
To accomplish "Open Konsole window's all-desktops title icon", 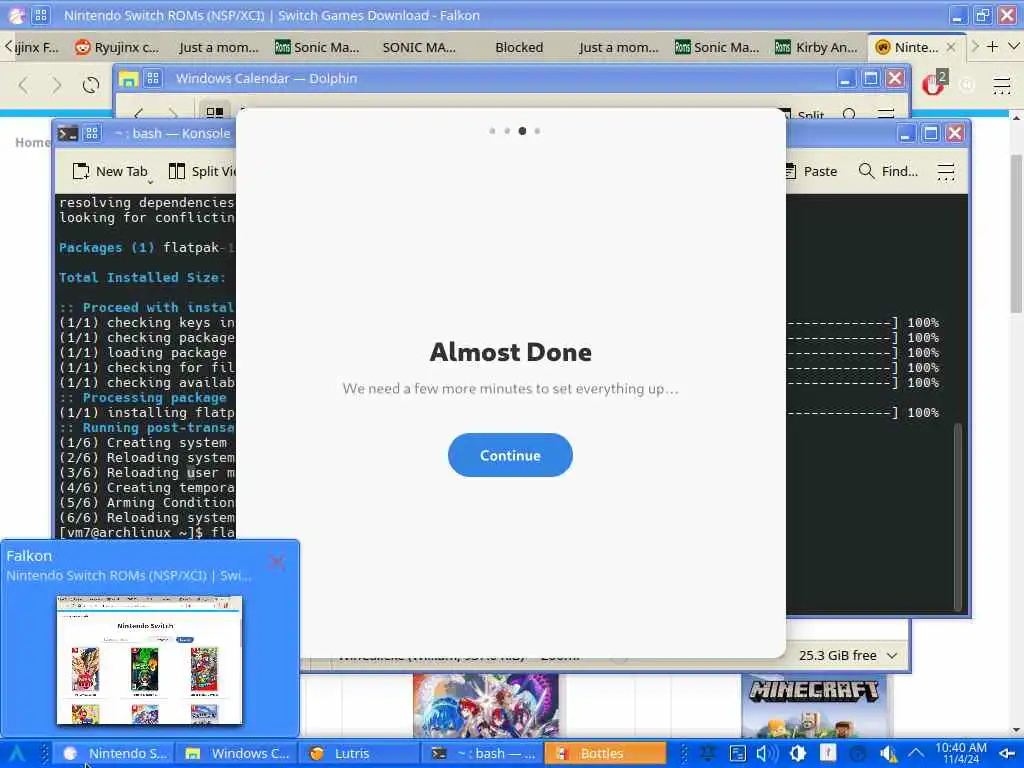I will coord(92,133).
